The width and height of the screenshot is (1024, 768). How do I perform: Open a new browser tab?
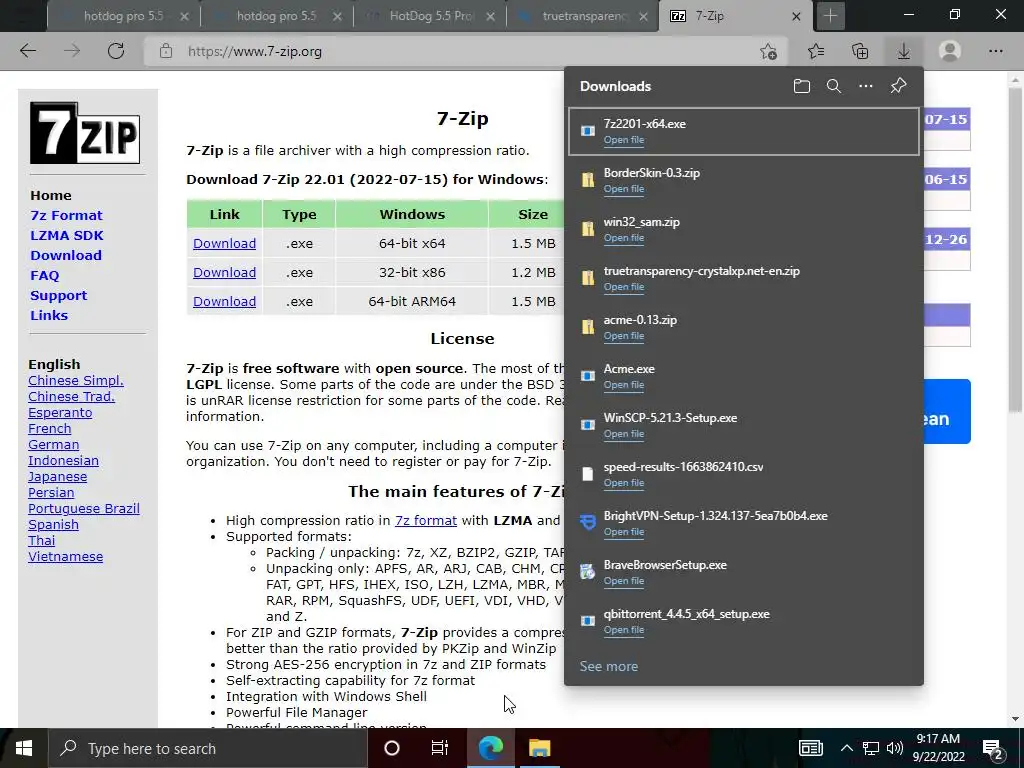(x=830, y=16)
